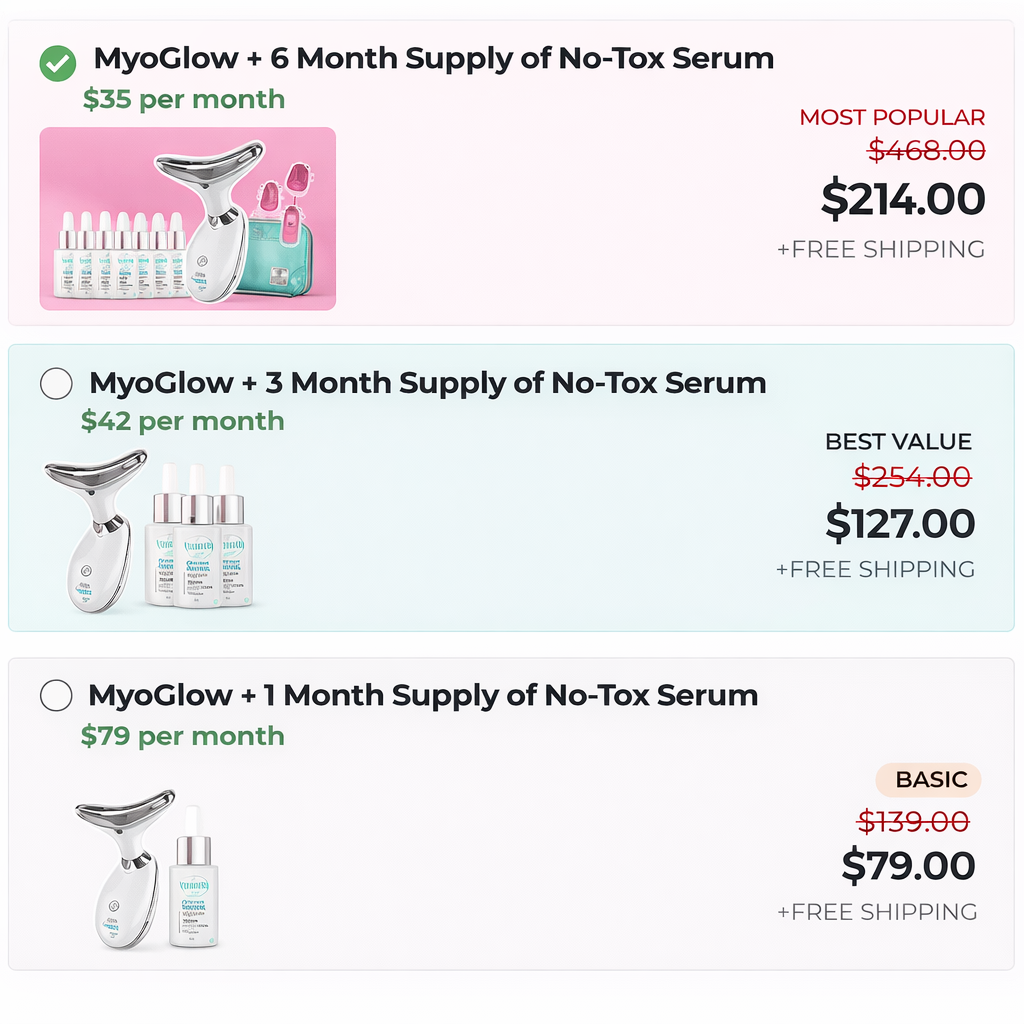Screen dimensions: 1024x1024
Task: Click the $79.00 price
Action: (908, 865)
